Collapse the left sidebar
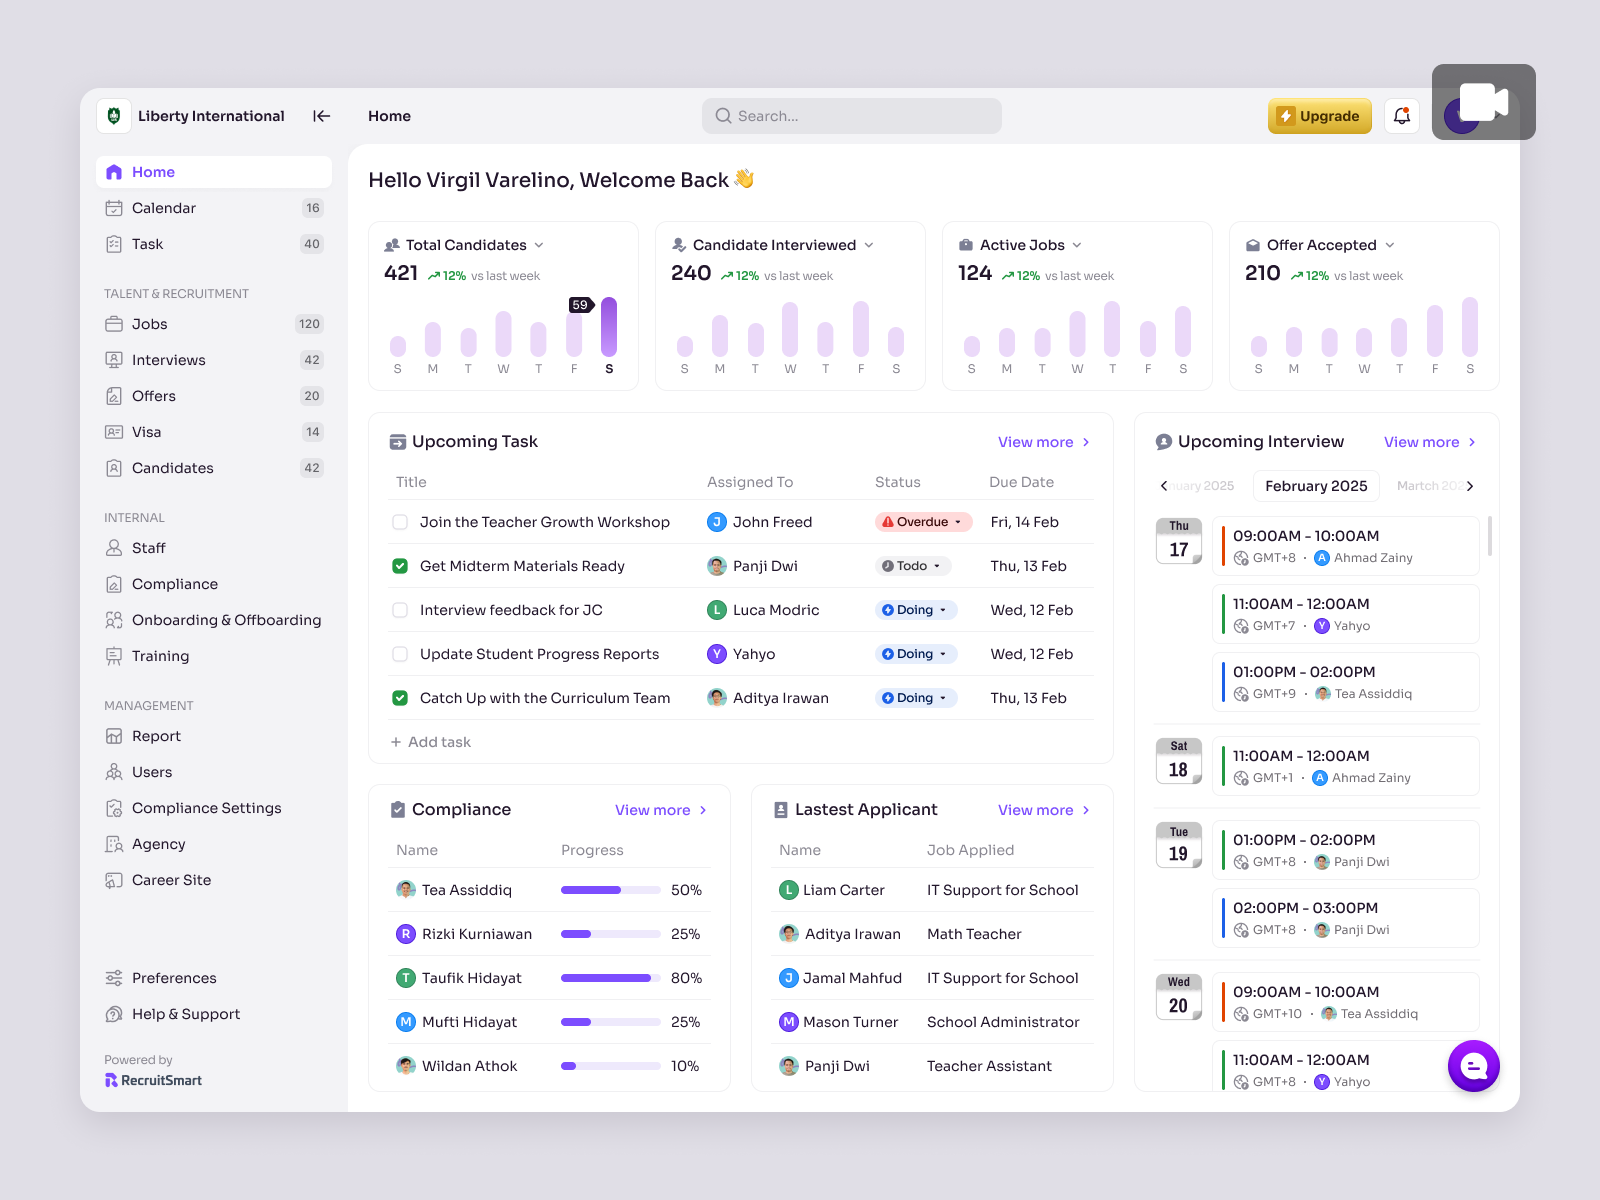 click(x=321, y=116)
